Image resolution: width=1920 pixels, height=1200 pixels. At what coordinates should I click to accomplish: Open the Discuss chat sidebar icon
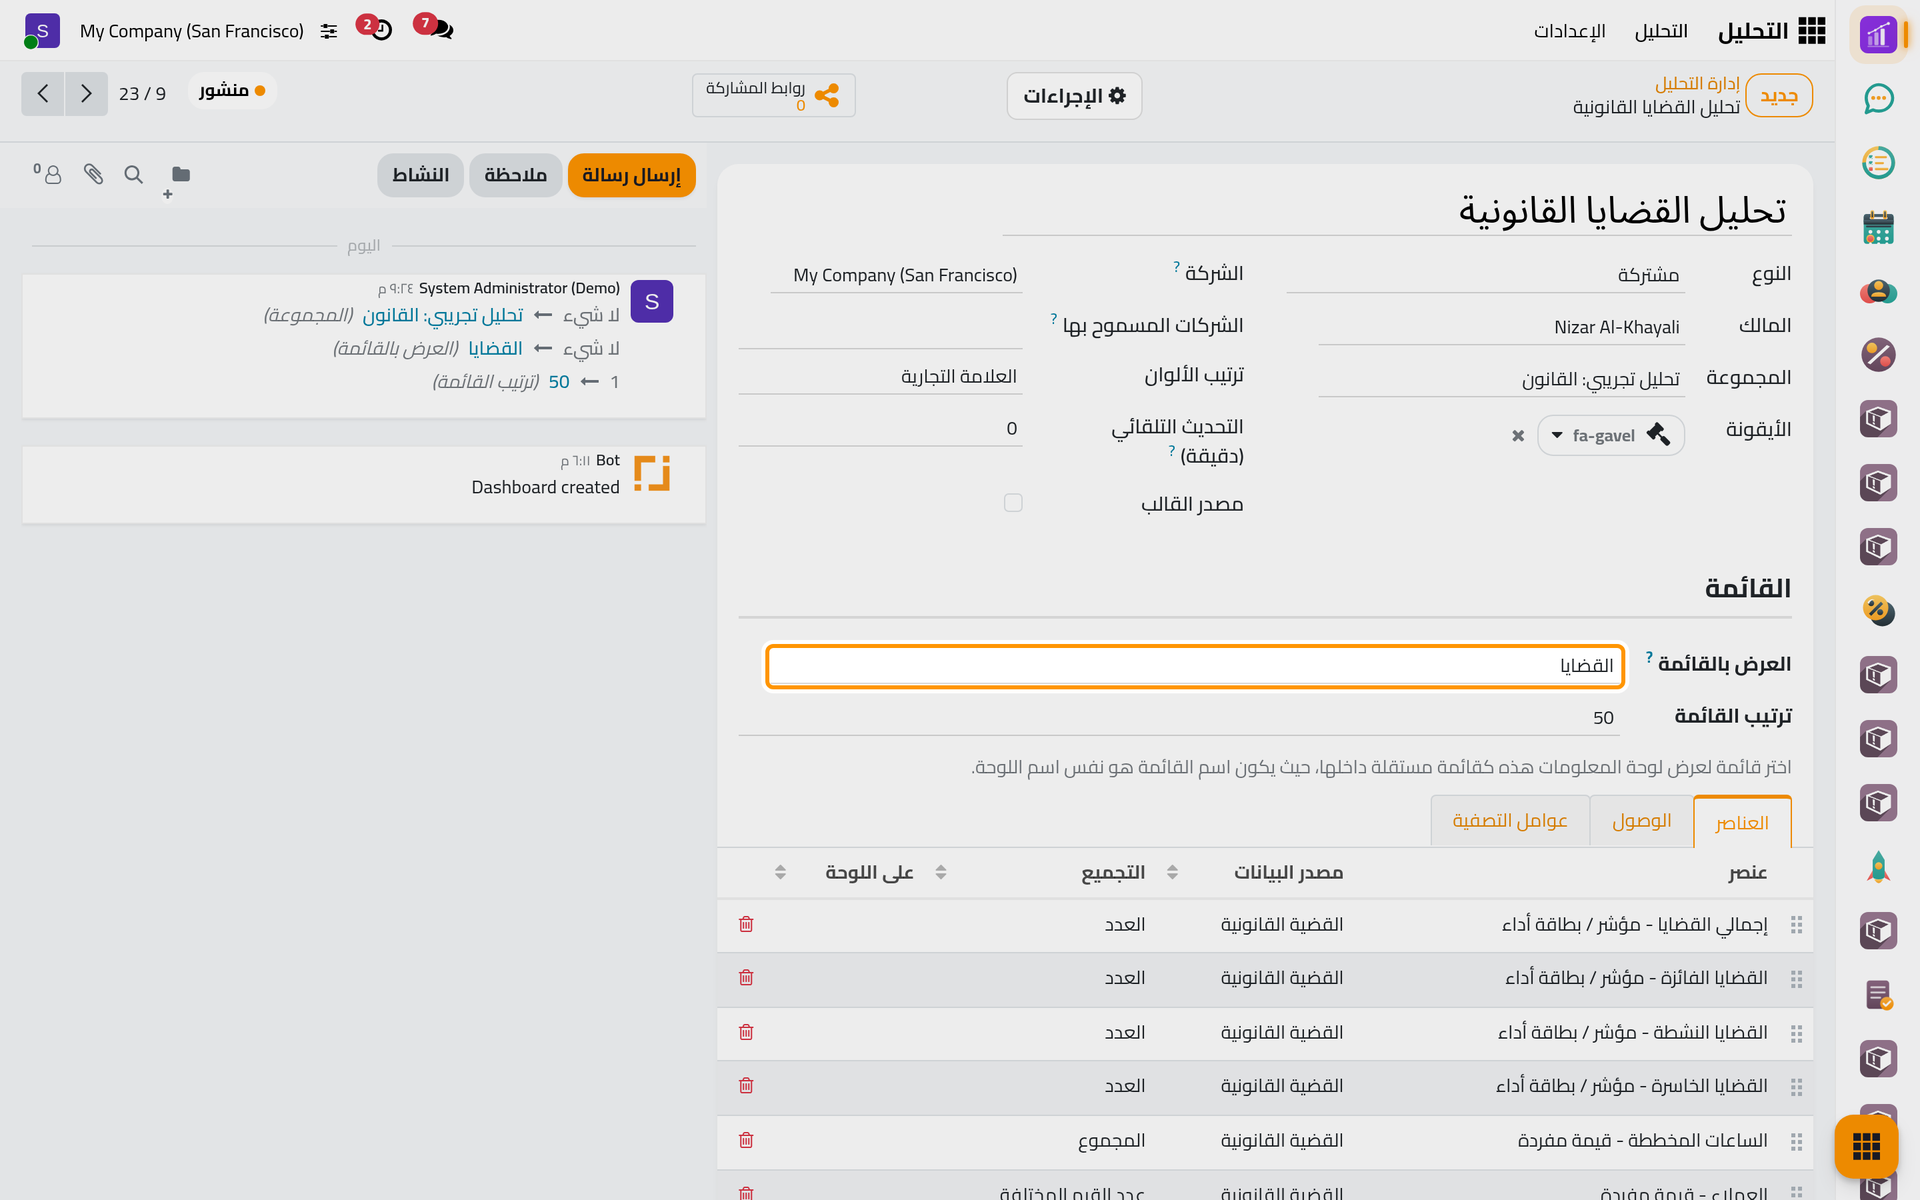[1878, 98]
